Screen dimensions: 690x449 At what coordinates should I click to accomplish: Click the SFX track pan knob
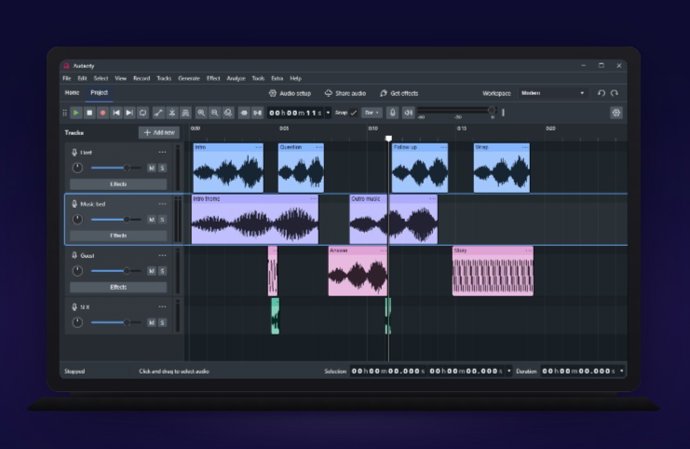point(77,322)
